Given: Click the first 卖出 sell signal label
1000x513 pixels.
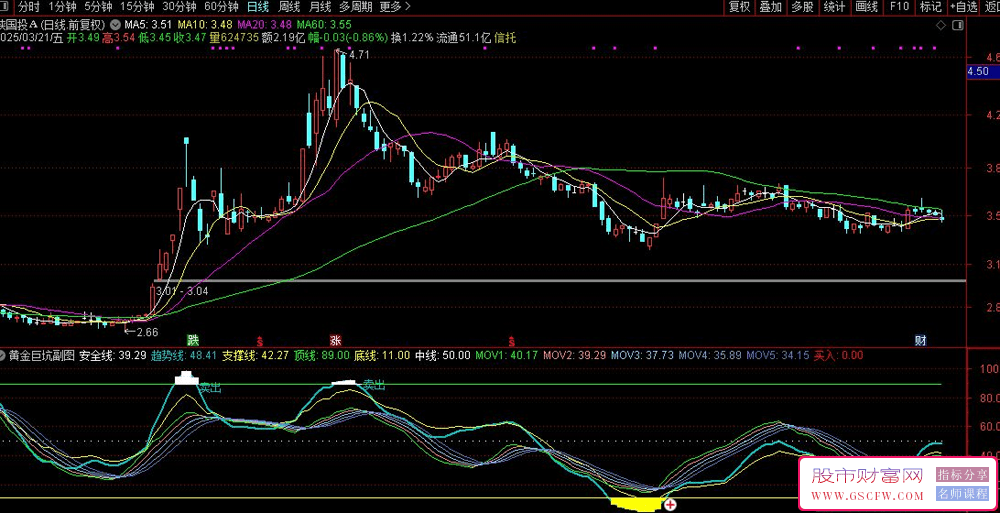Looking at the screenshot, I should [x=209, y=387].
